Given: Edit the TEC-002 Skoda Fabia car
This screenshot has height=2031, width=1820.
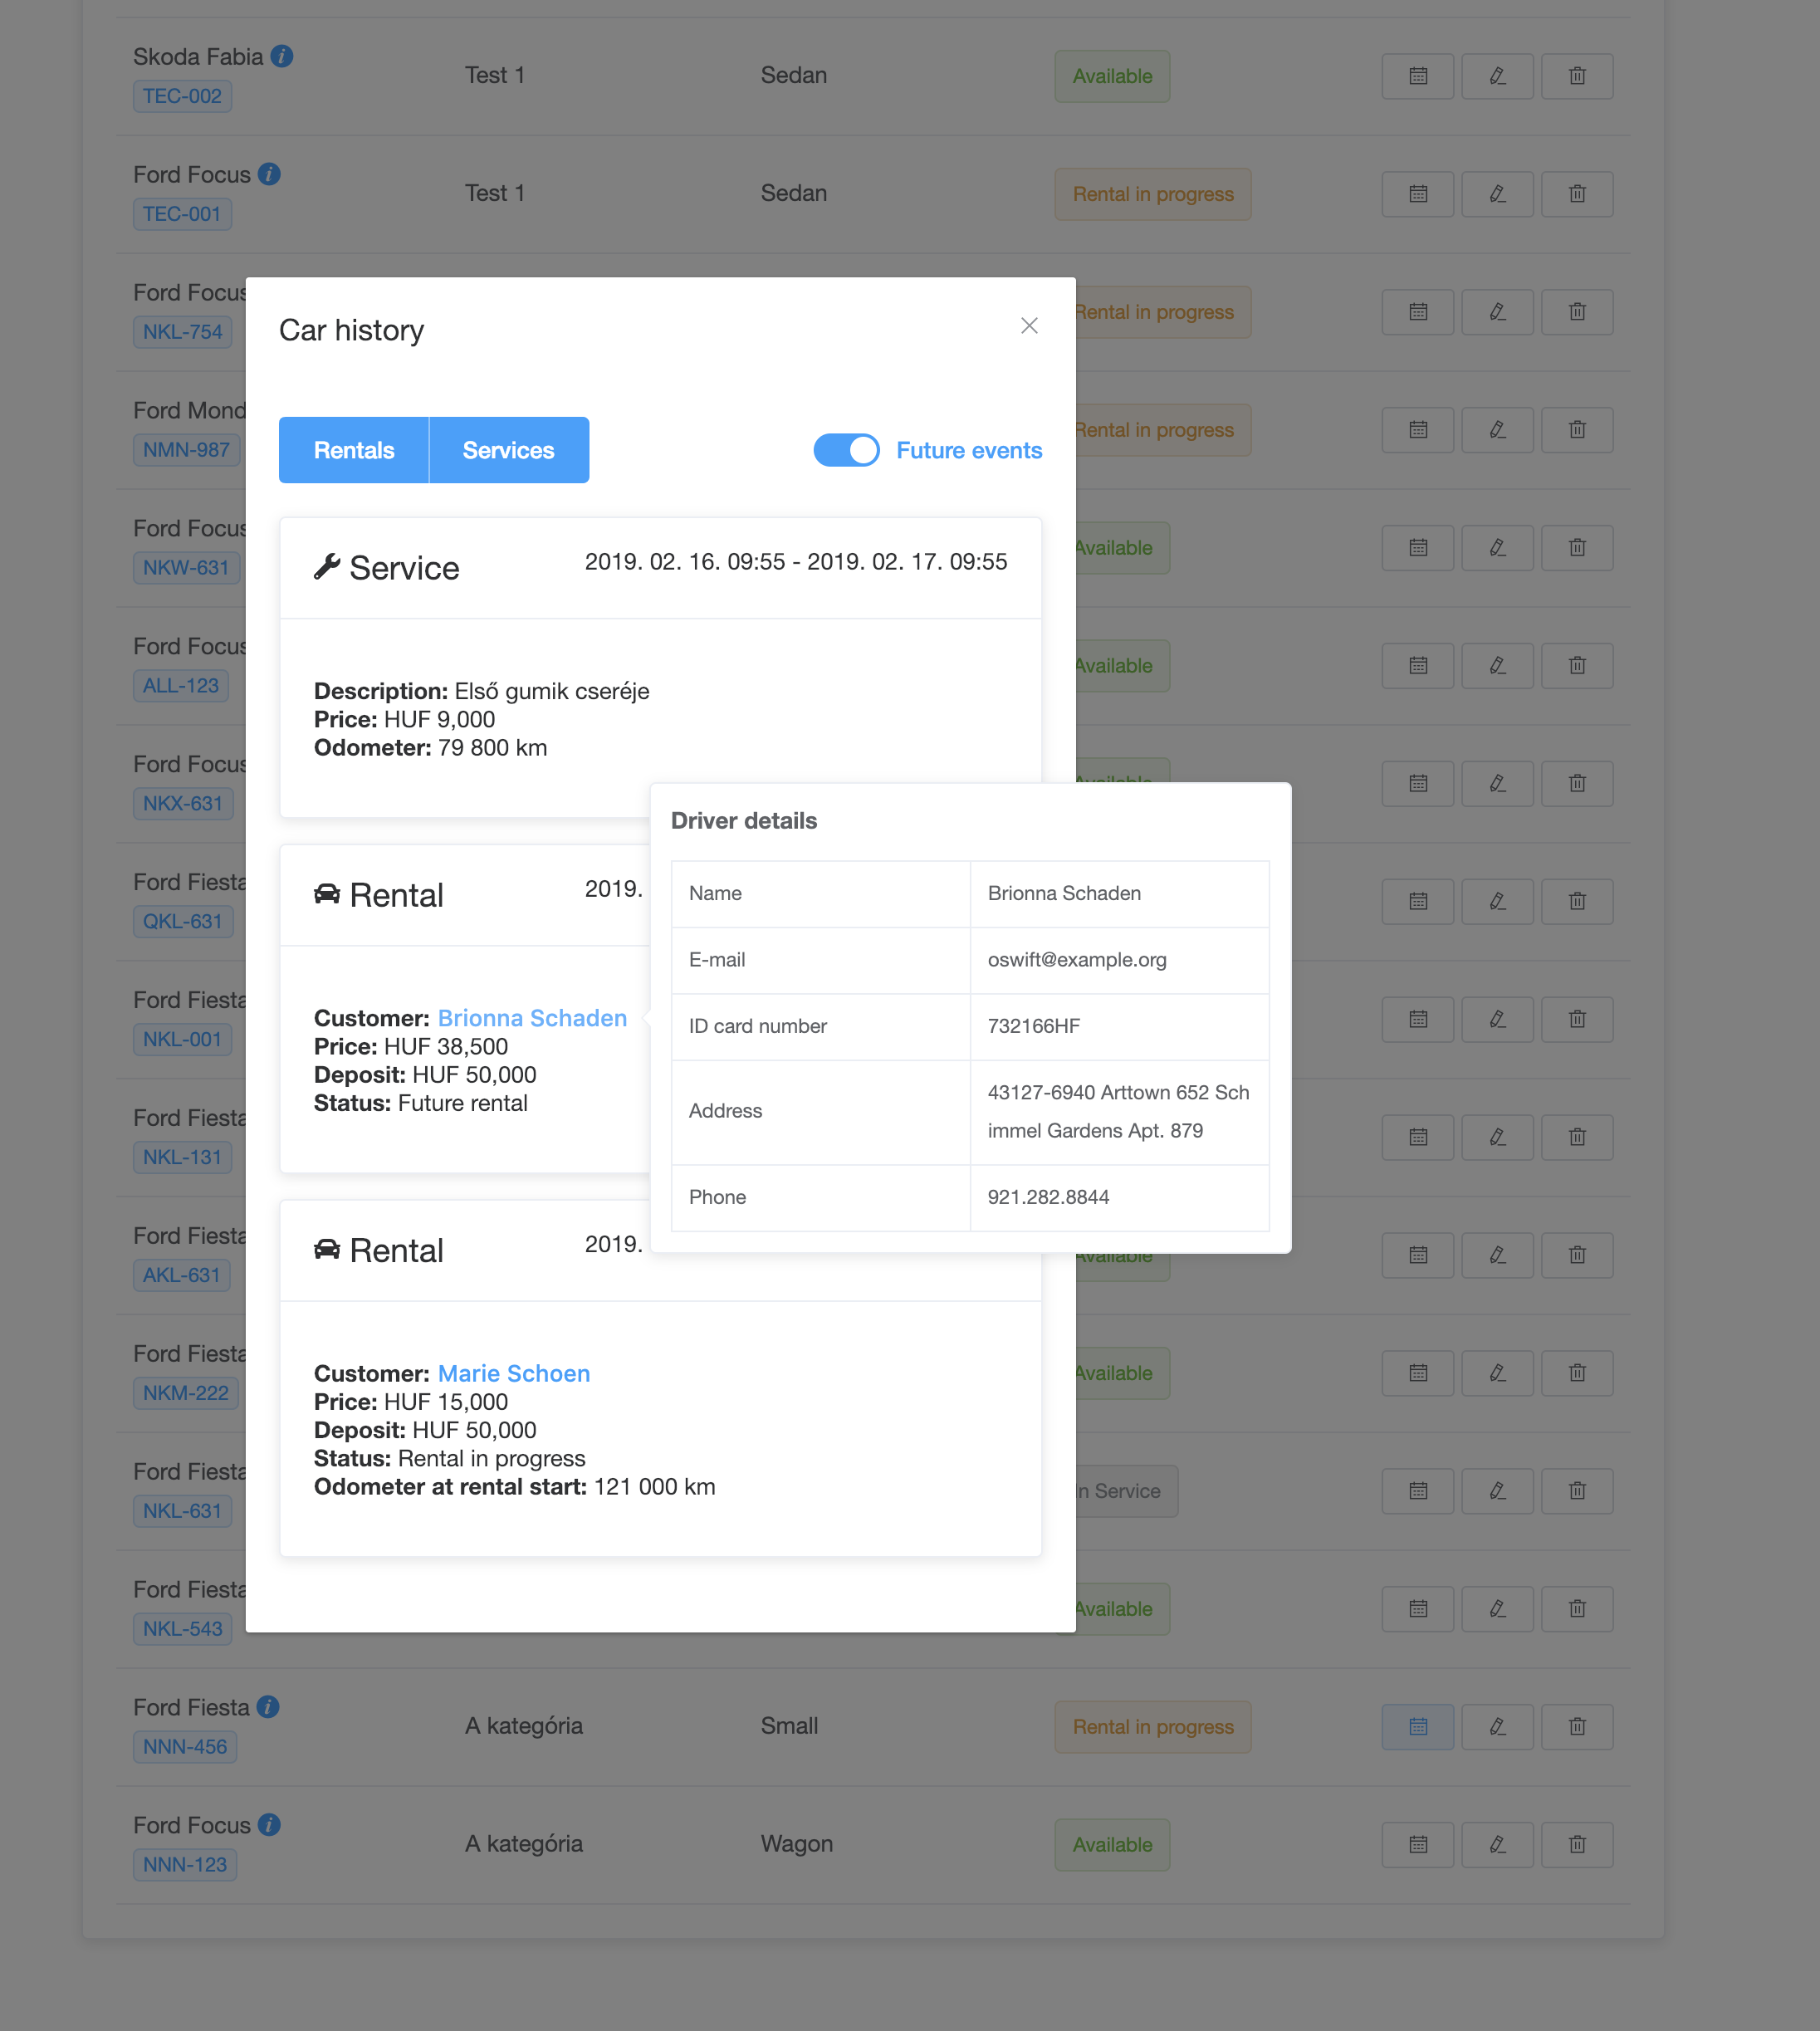Looking at the screenshot, I should (1497, 76).
